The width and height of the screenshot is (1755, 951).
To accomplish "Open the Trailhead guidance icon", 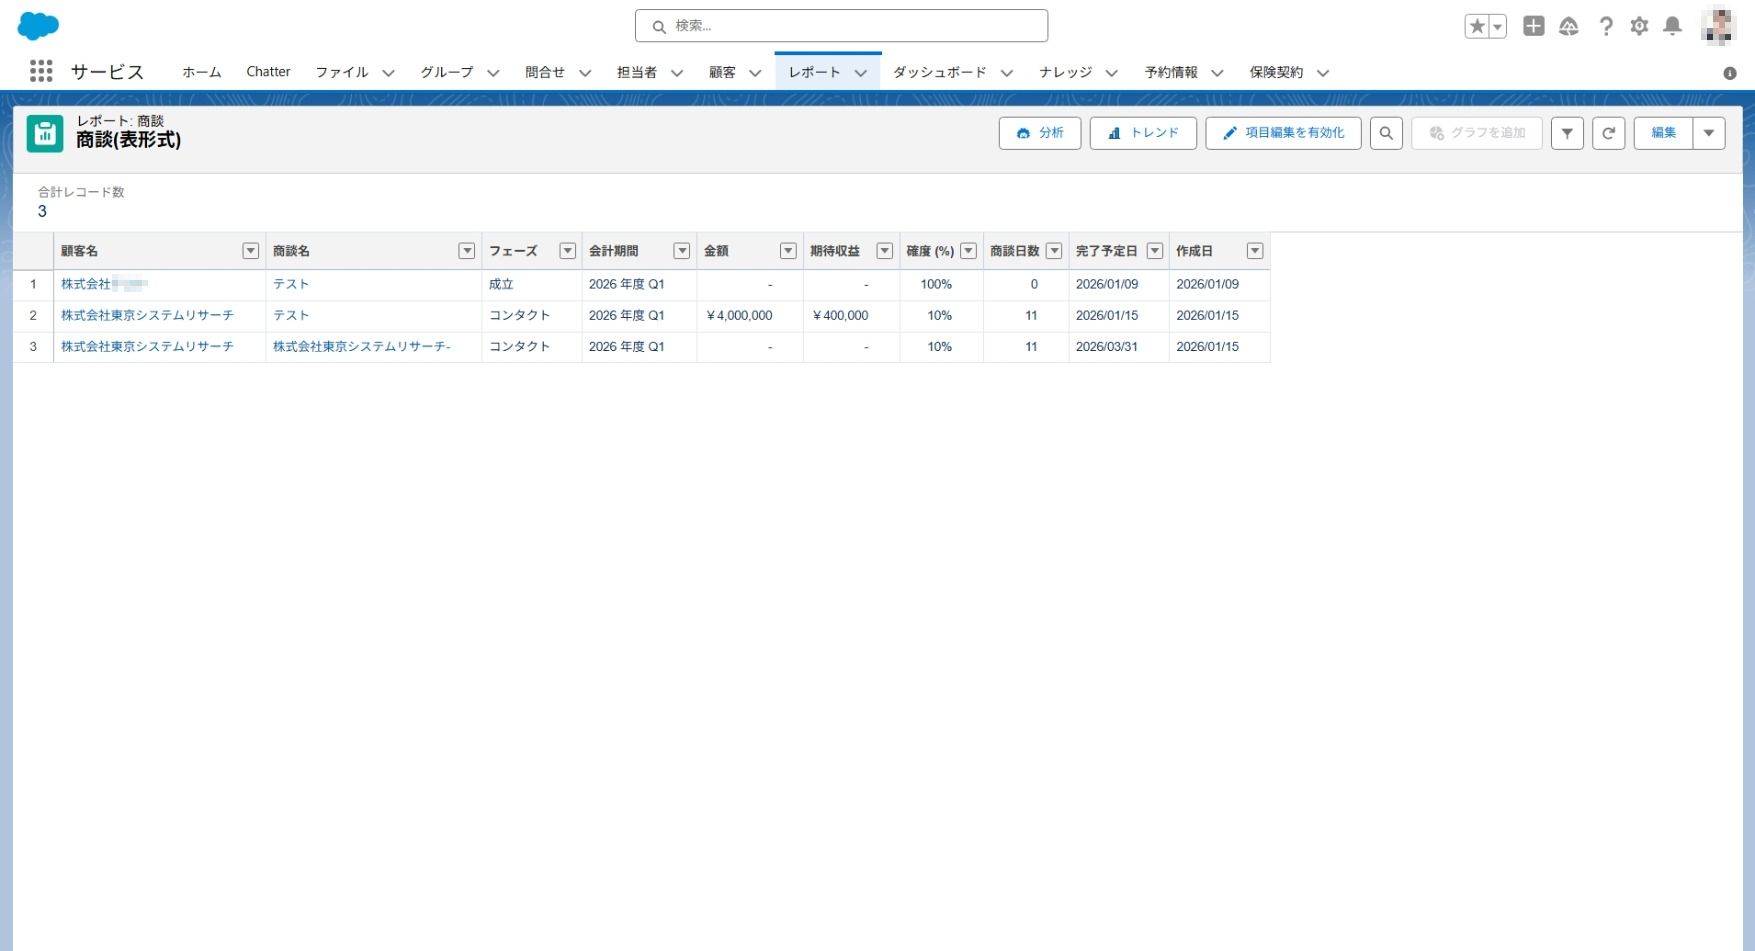I will pos(1568,27).
